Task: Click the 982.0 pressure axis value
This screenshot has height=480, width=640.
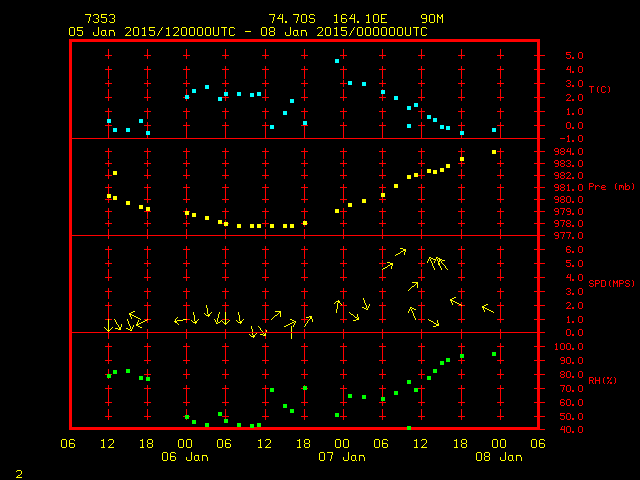Action: click(x=569, y=176)
